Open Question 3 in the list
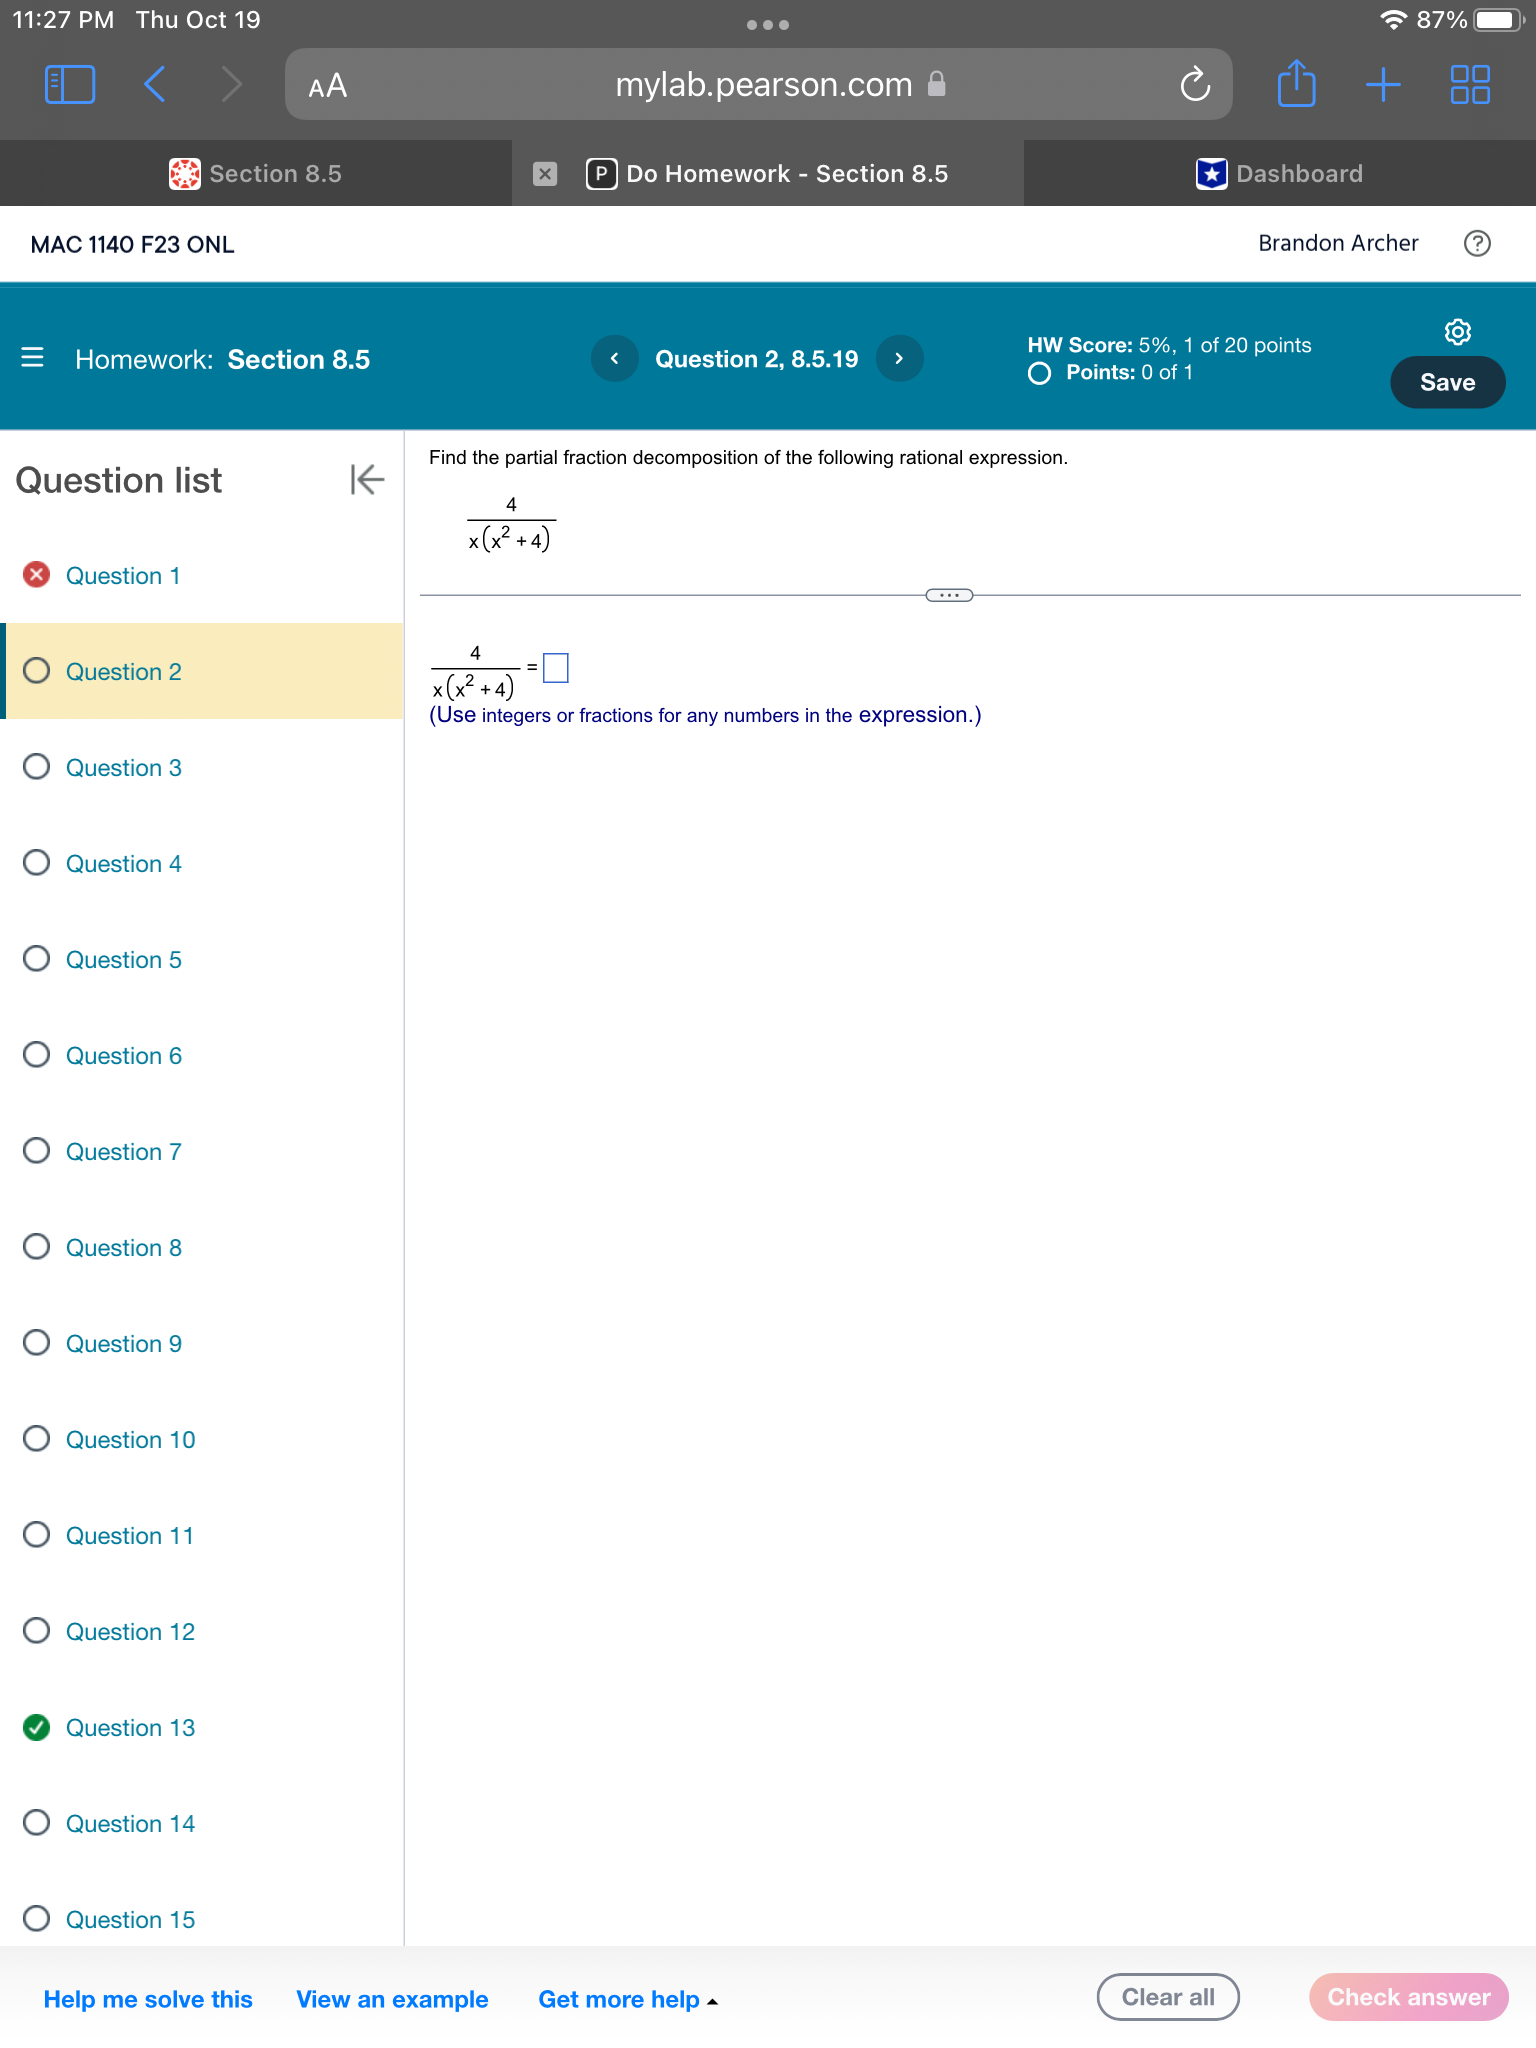1536x2048 pixels. (x=124, y=768)
